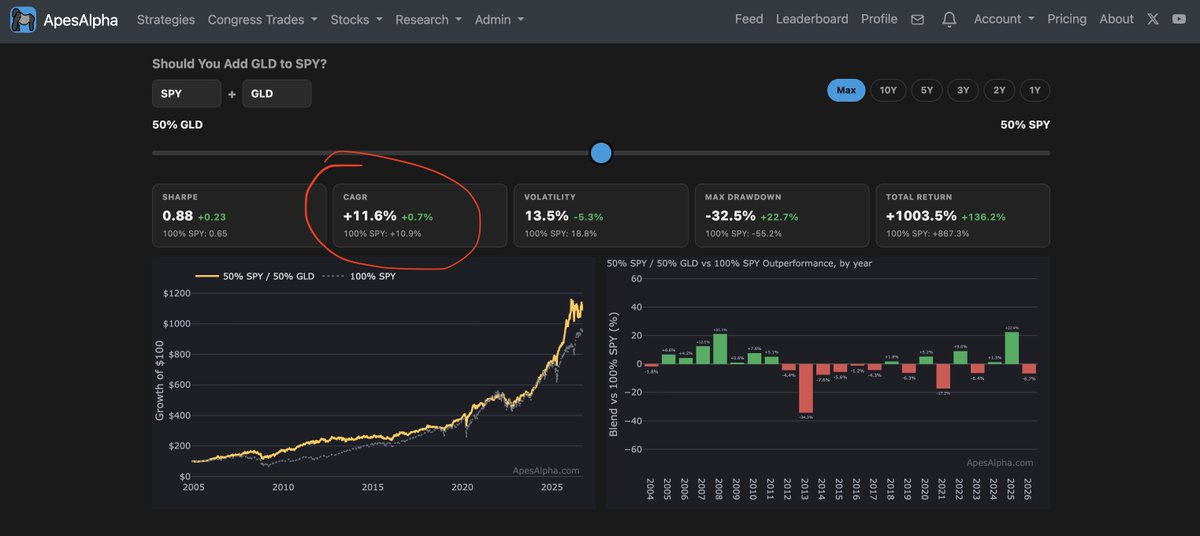
Task: Open the Leaderboard page
Action: (x=812, y=19)
